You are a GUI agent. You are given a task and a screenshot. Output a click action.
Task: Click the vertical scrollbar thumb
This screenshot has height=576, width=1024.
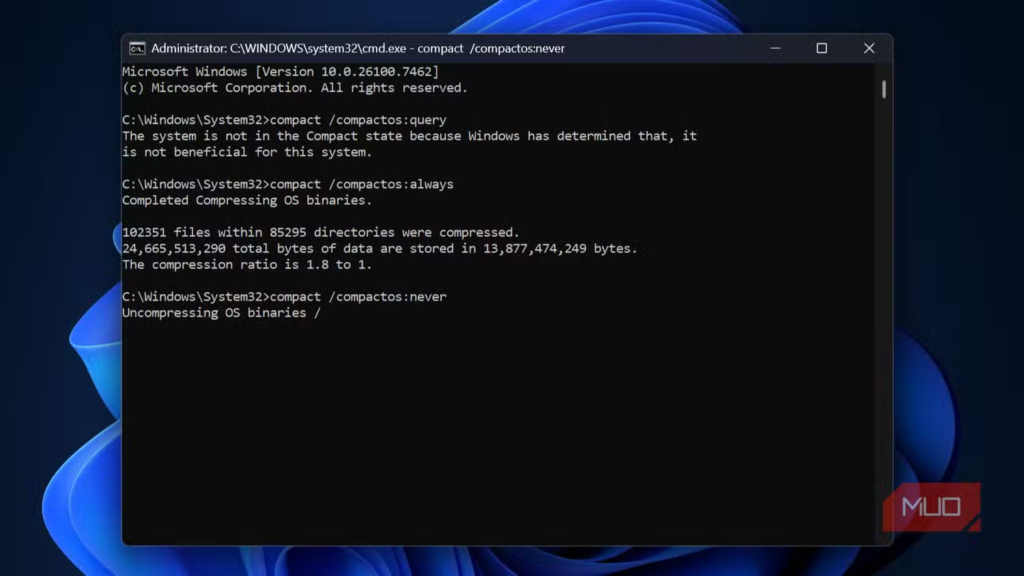coord(884,90)
